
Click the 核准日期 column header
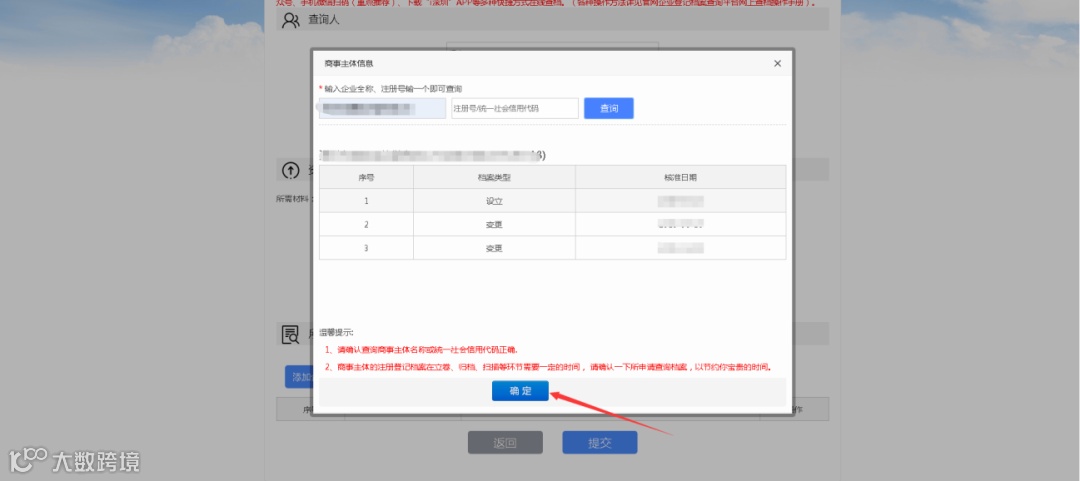pyautogui.click(x=681, y=177)
